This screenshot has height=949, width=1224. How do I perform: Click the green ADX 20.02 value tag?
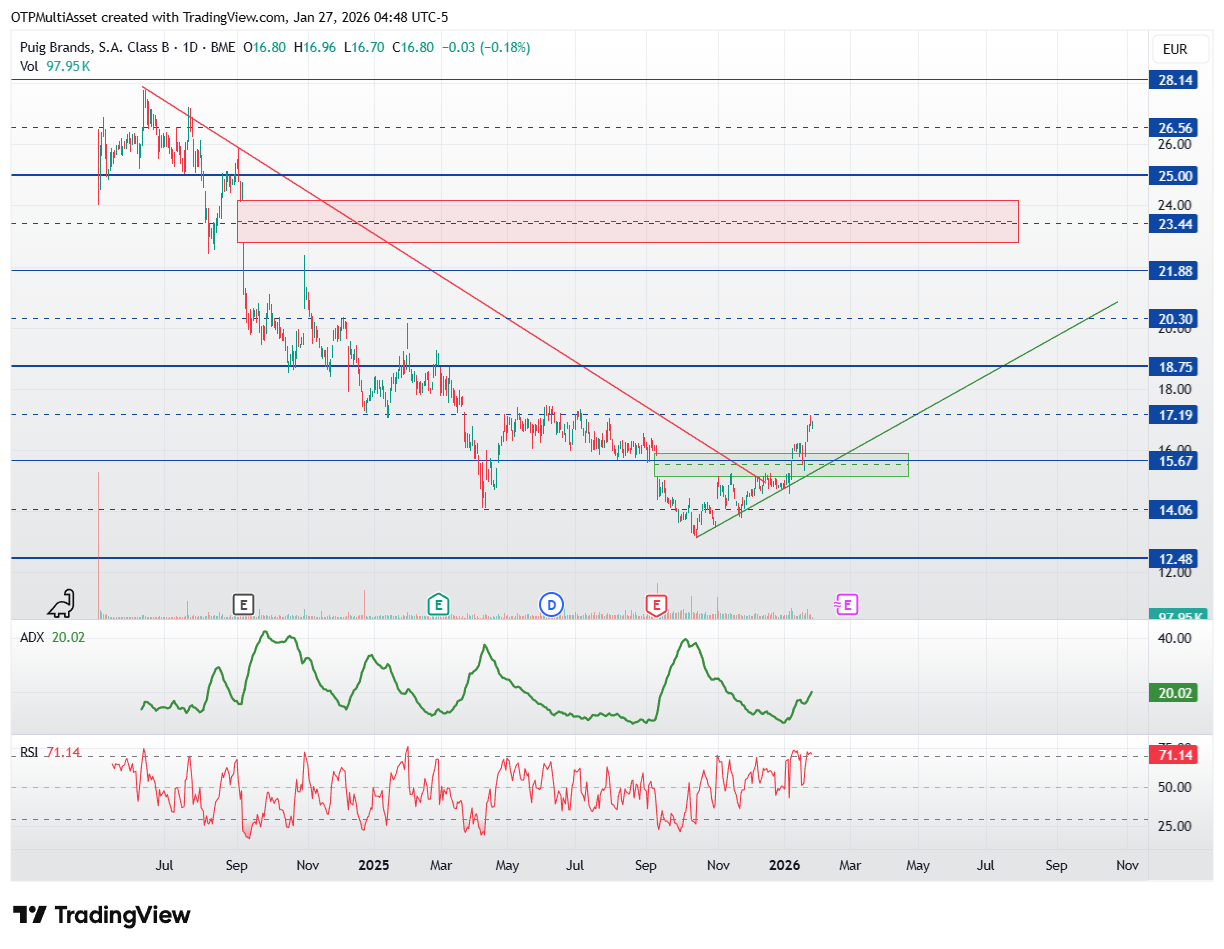pyautogui.click(x=1173, y=693)
